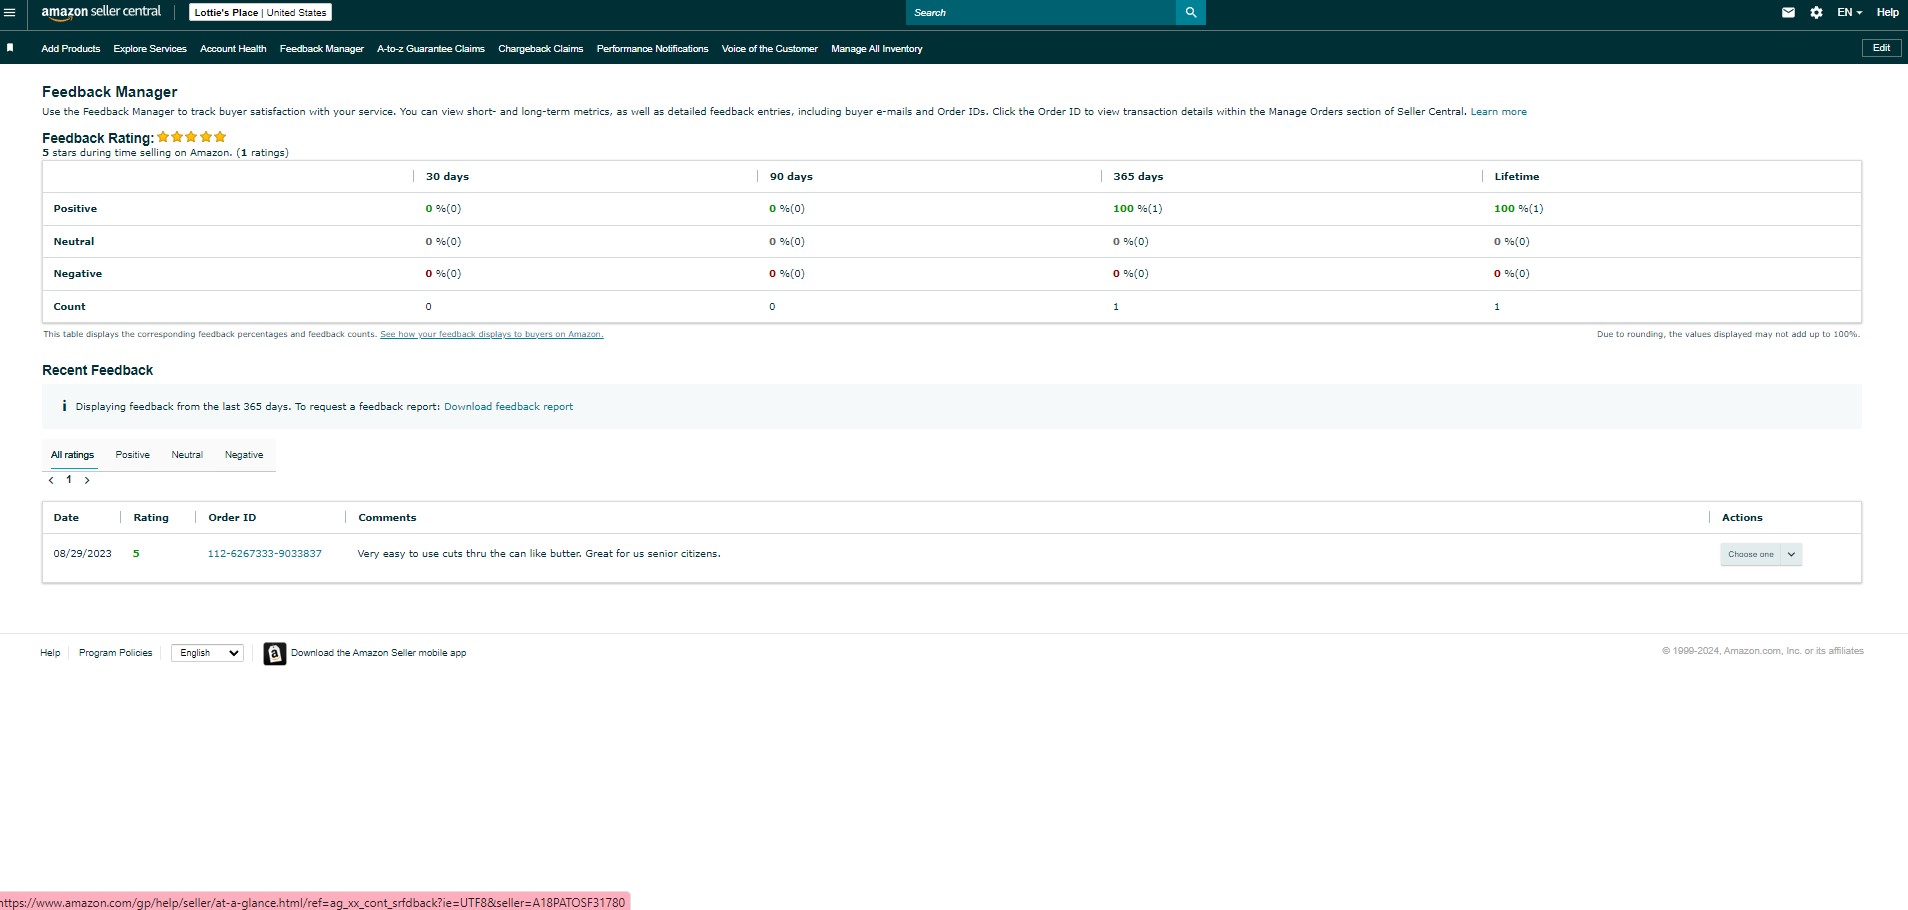1908x910 pixels.
Task: Click the Edit button in navigation bar
Action: pyautogui.click(x=1881, y=48)
